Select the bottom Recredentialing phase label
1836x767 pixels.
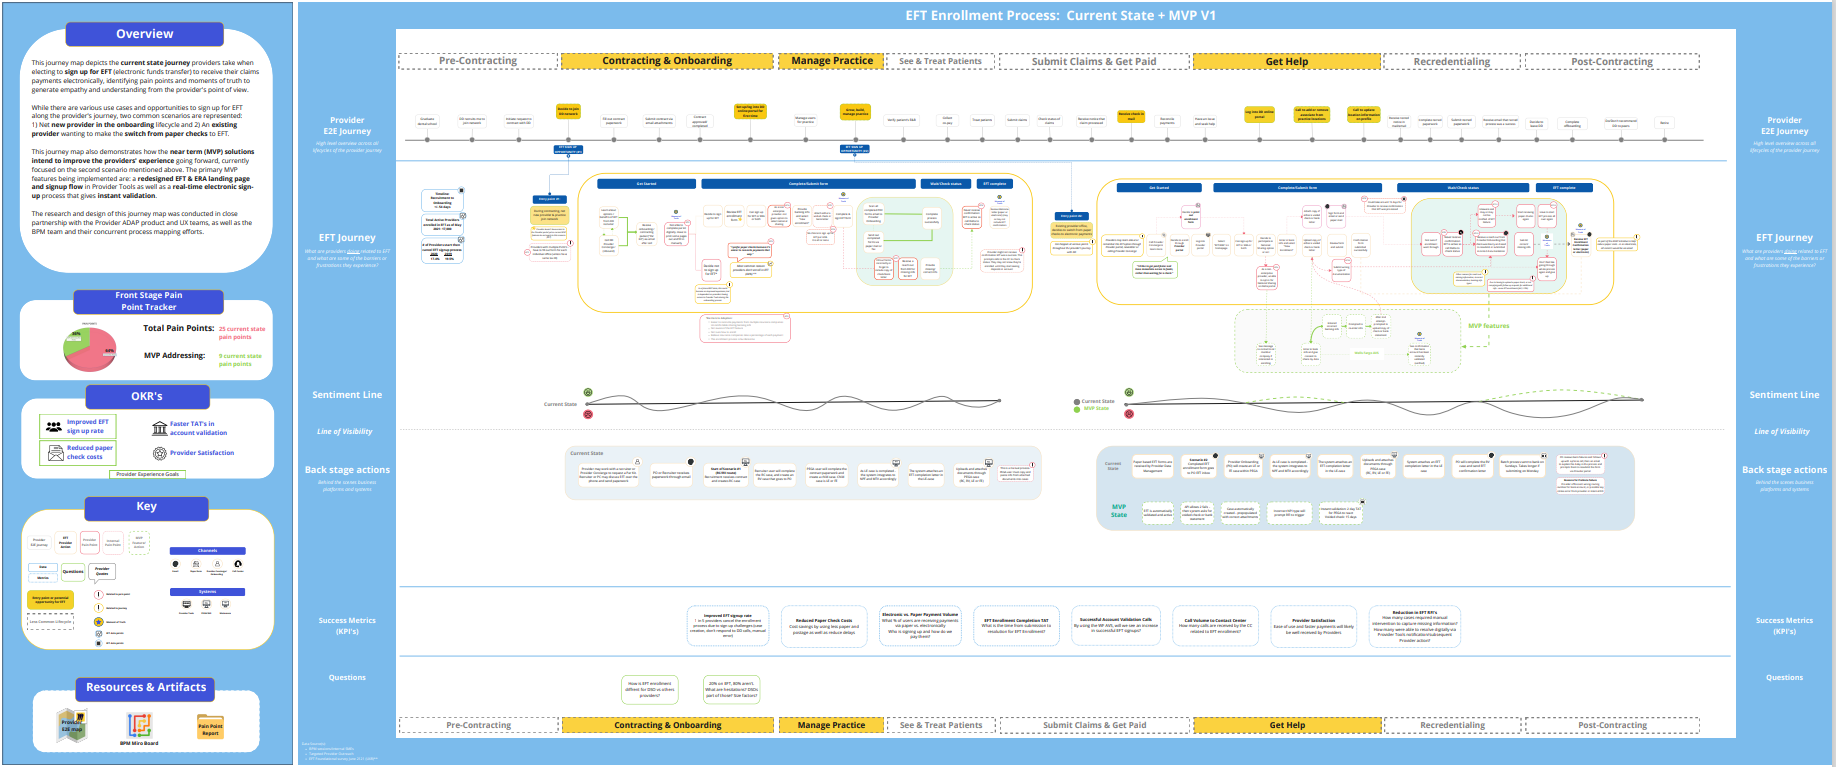[x=1452, y=725]
